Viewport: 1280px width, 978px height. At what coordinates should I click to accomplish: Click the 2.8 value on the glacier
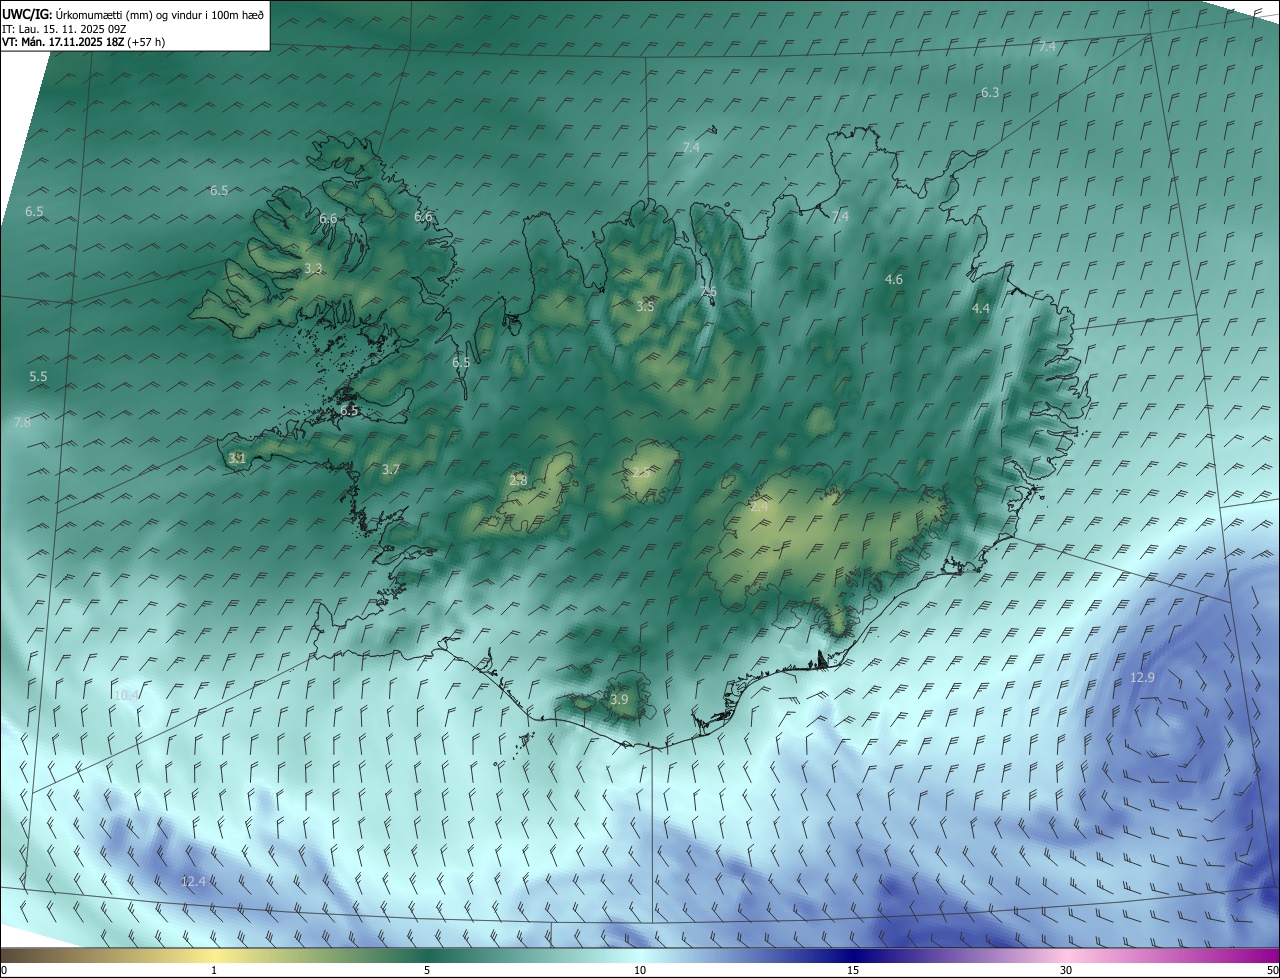coord(518,481)
